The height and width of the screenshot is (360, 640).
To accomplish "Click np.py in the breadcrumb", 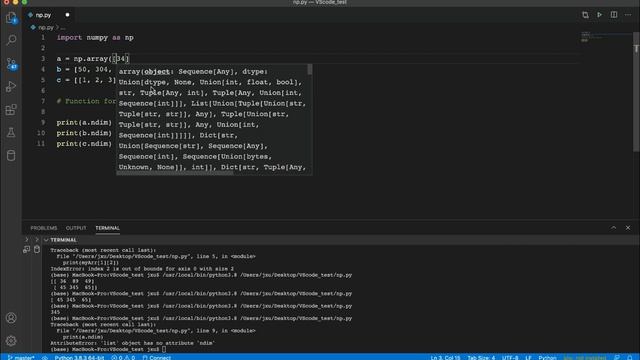I will (46, 28).
